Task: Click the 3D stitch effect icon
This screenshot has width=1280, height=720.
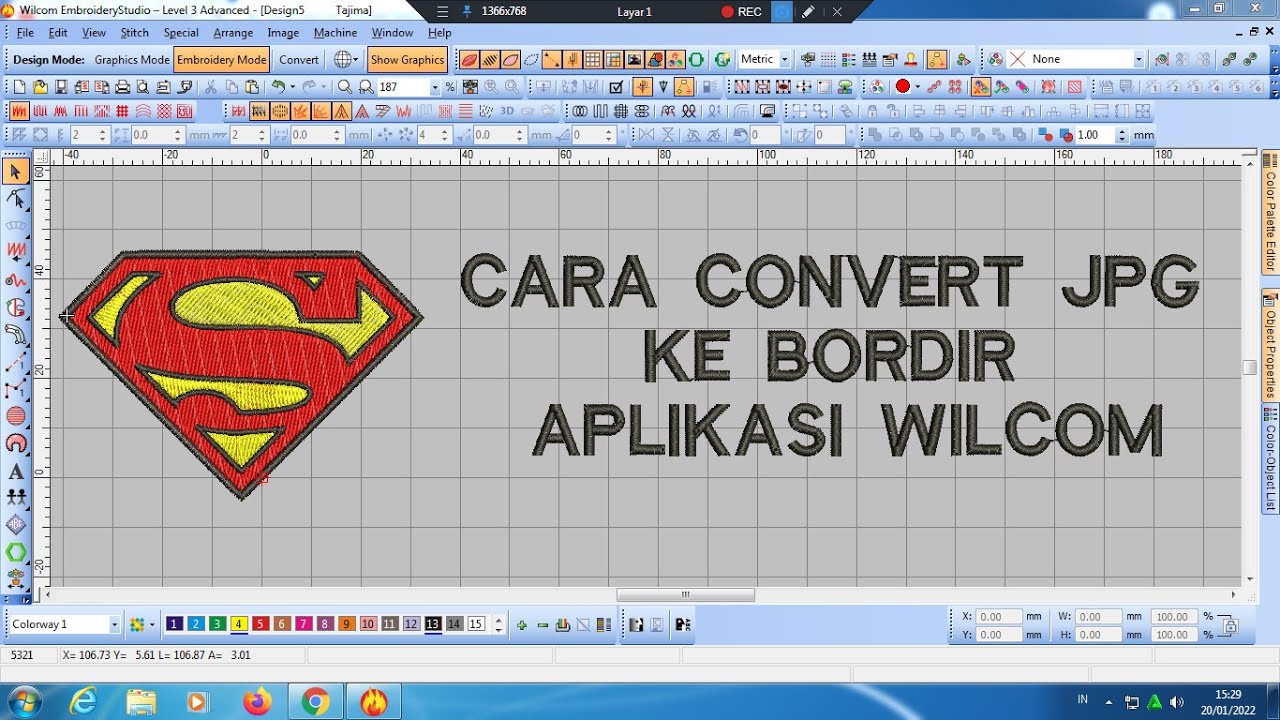Action: [x=507, y=111]
